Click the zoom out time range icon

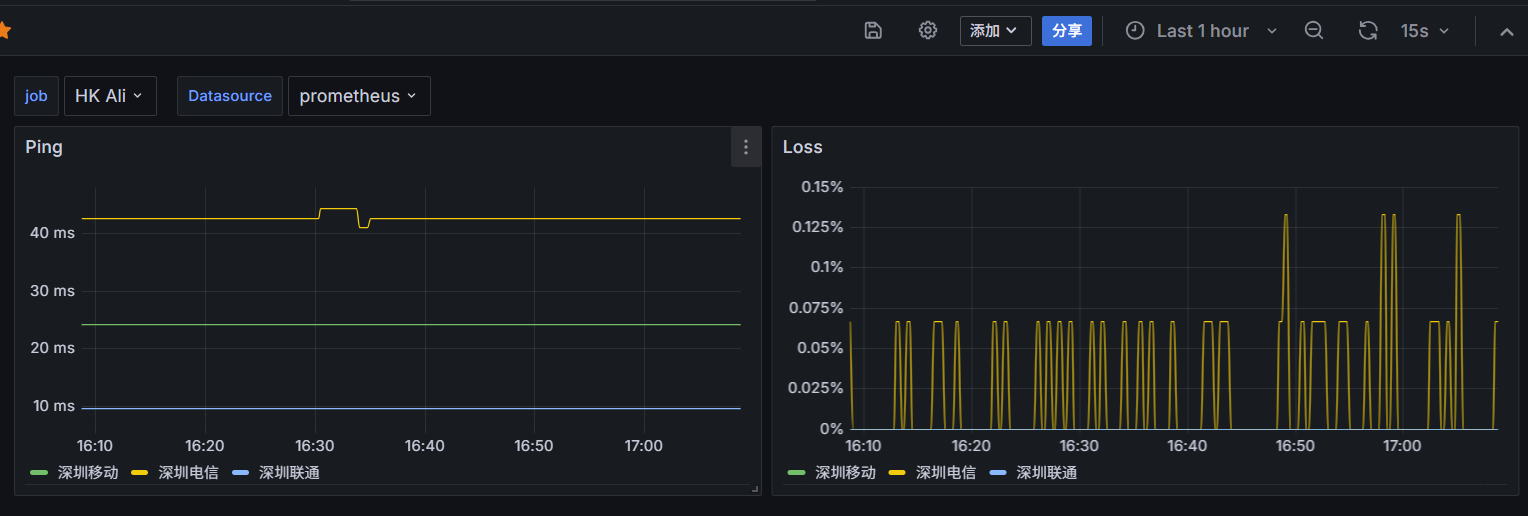1314,31
